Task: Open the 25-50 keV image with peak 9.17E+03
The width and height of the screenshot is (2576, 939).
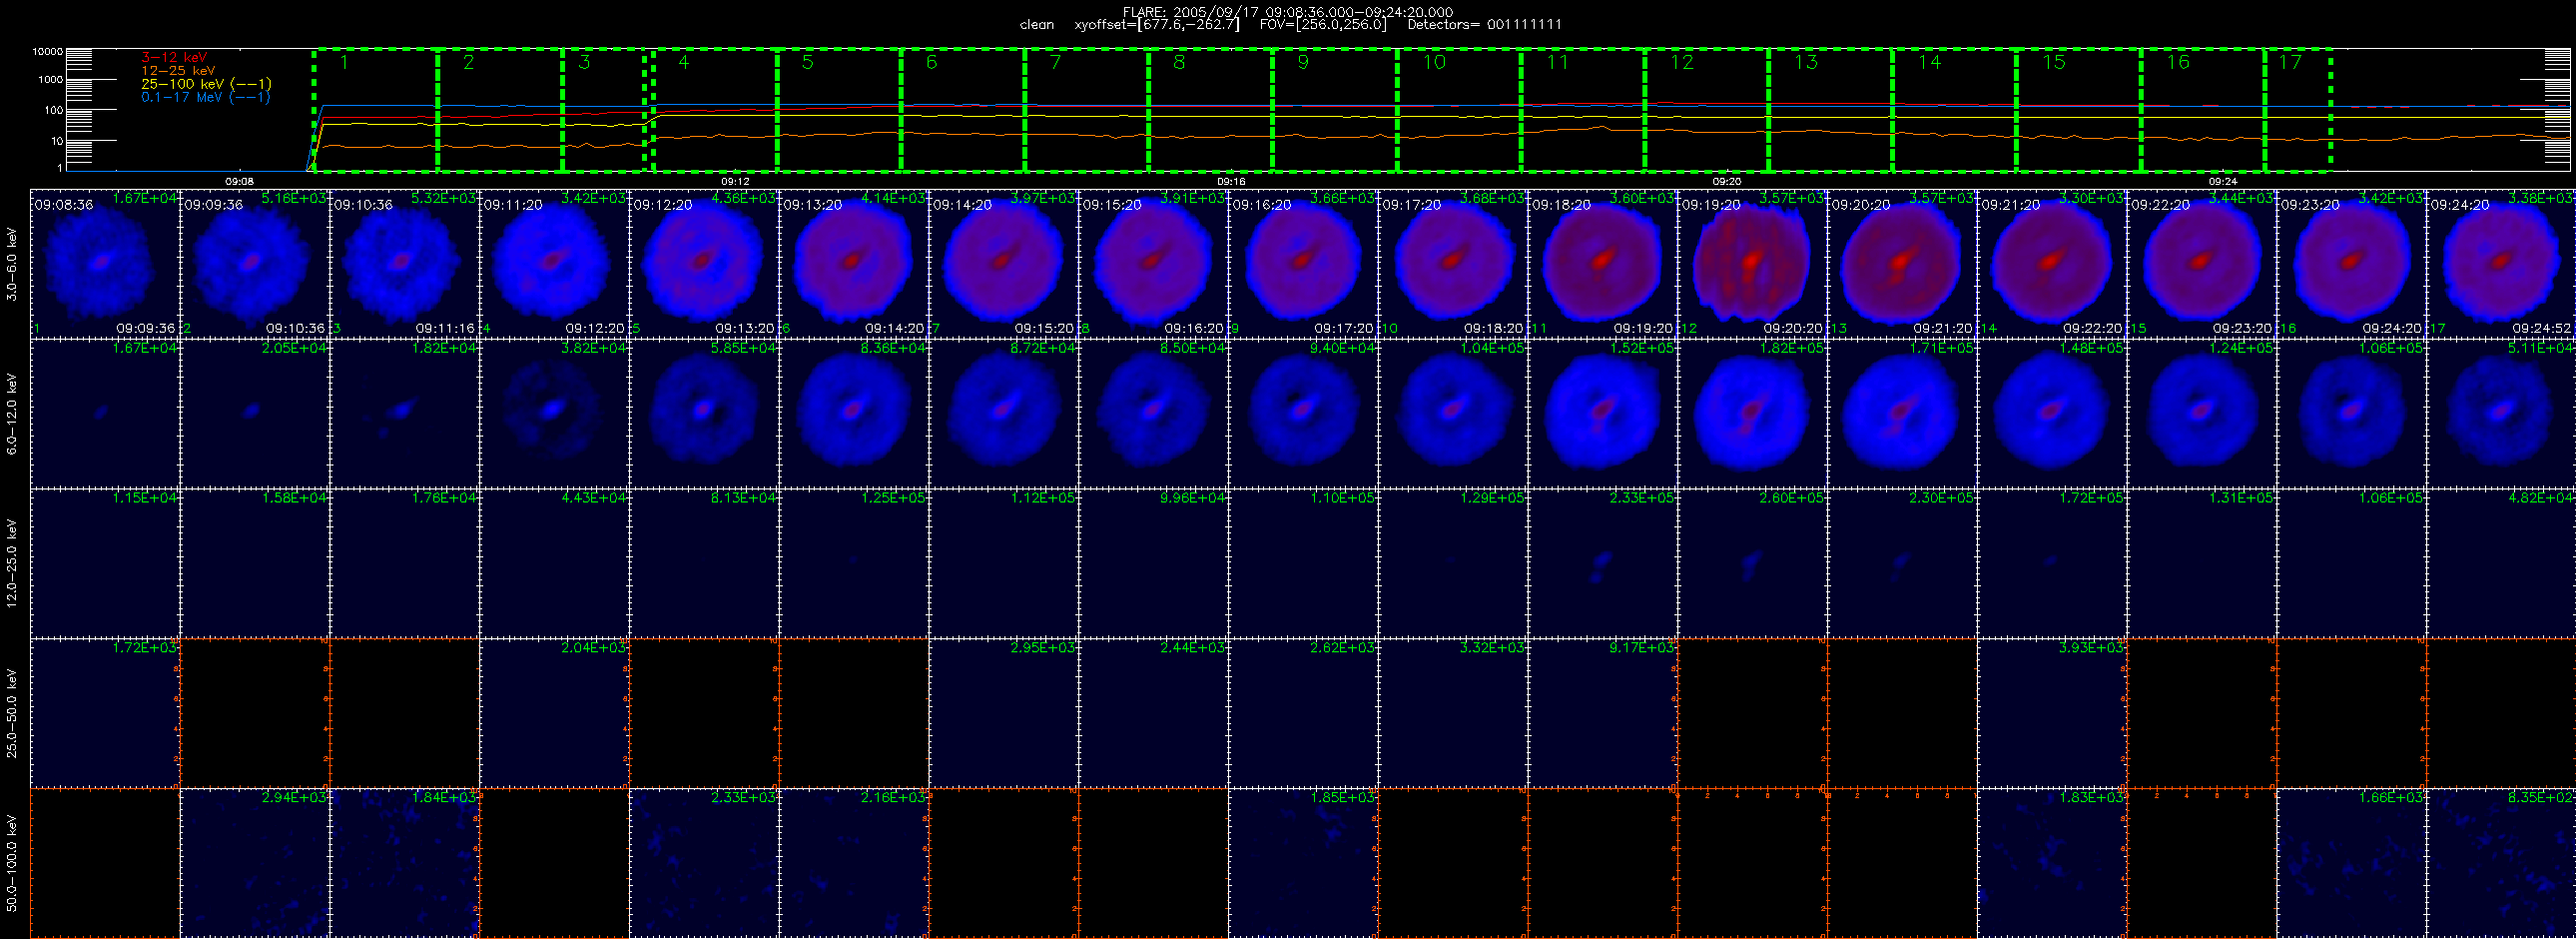Action: pyautogui.click(x=1603, y=713)
